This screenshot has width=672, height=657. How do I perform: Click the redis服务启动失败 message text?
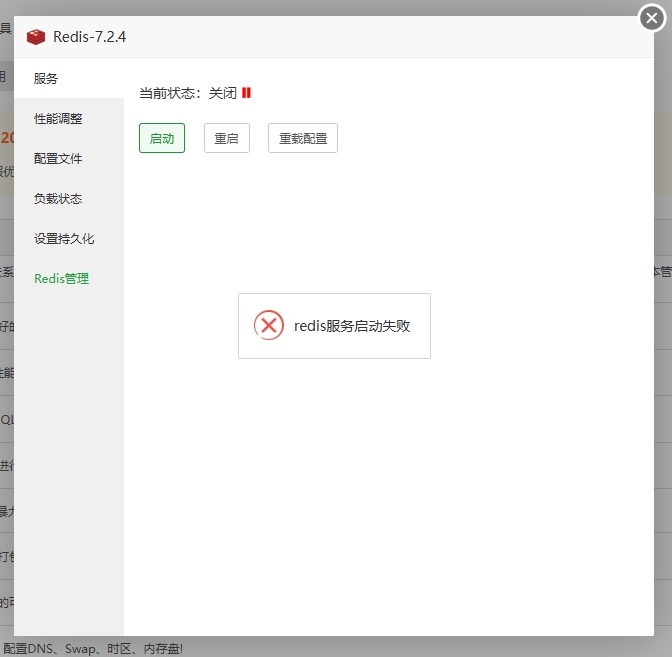[352, 326]
